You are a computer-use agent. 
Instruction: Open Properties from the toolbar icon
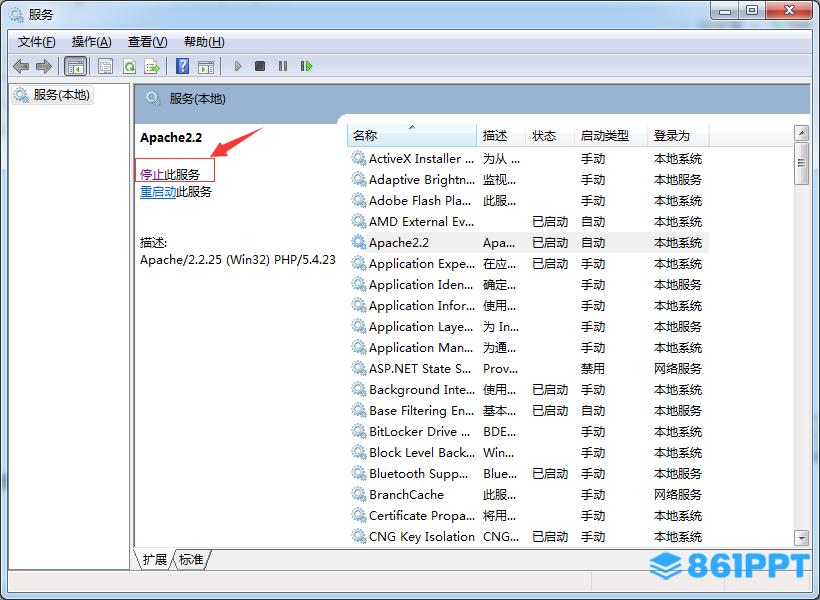[x=105, y=66]
